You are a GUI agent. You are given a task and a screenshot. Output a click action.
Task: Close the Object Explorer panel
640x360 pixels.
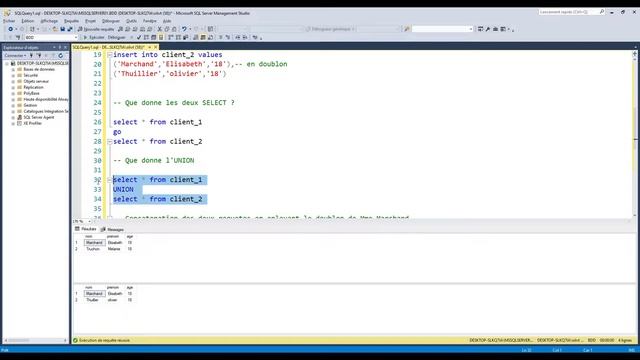point(65,47)
